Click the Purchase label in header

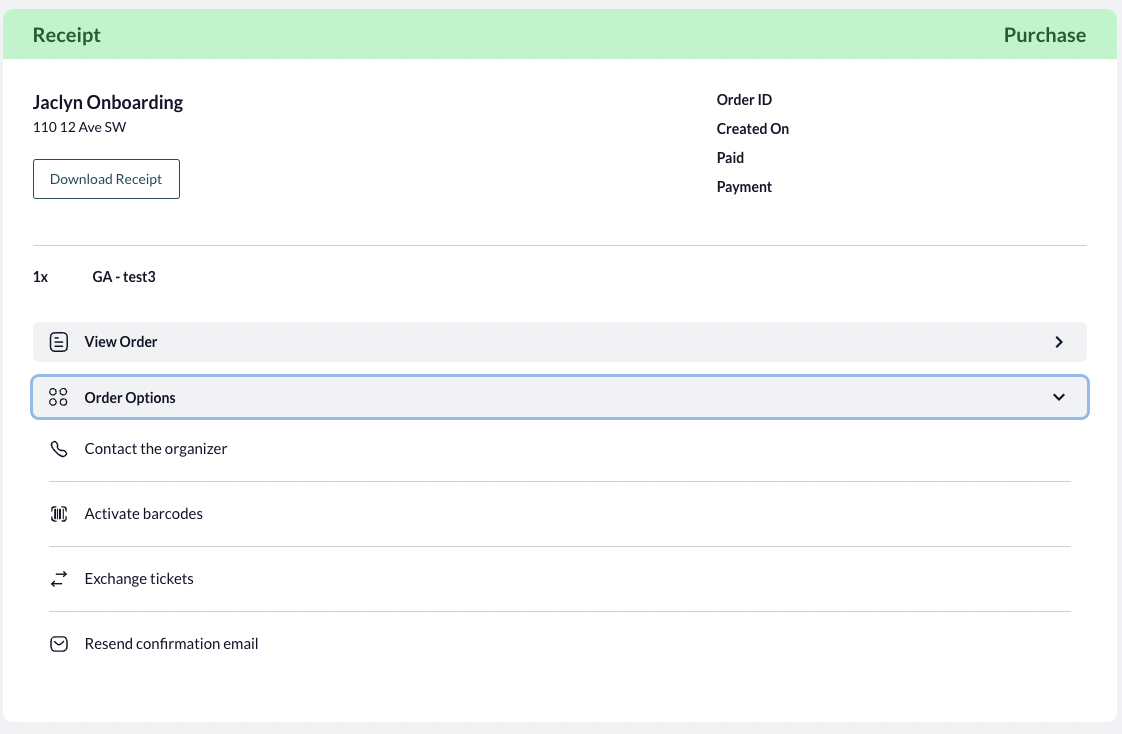1045,35
